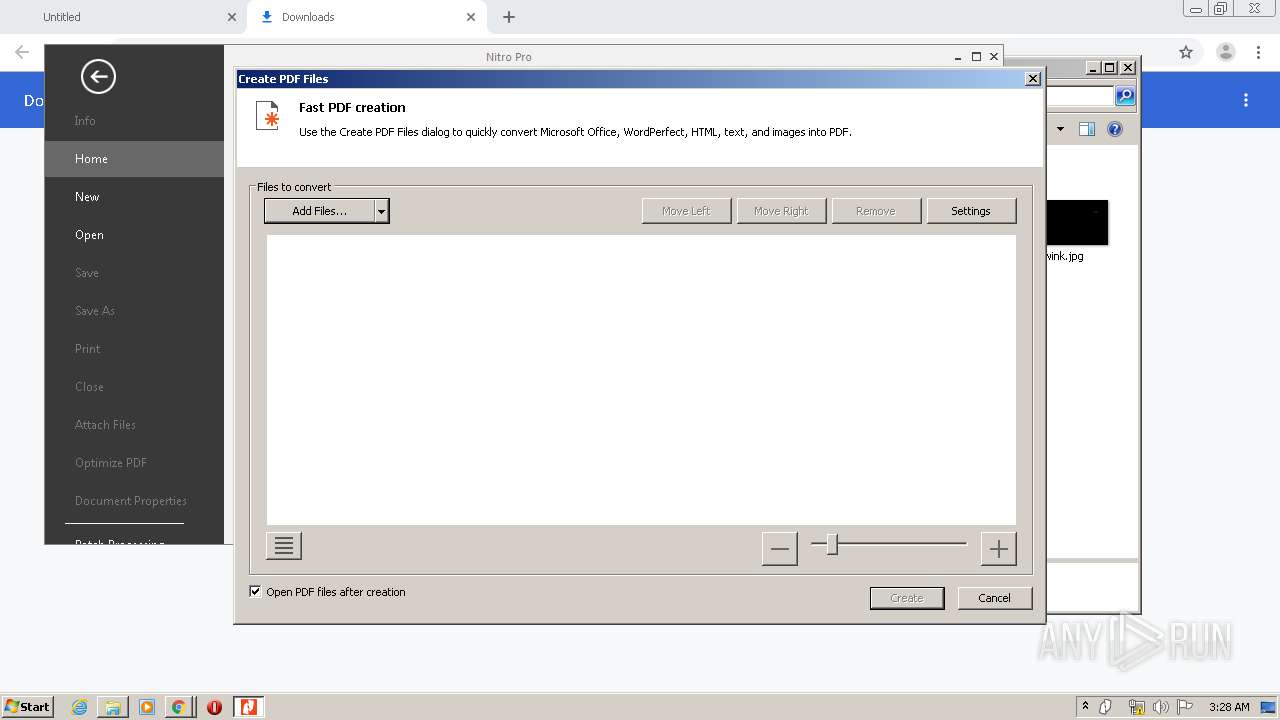Click the Move Left button
Image resolution: width=1280 pixels, height=720 pixels.
(686, 211)
